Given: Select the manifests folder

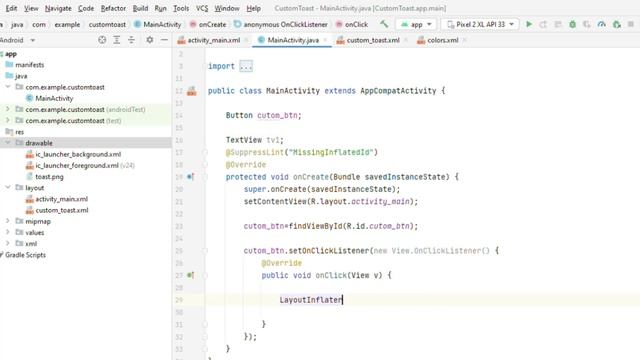Looking at the screenshot, I should (25, 65).
